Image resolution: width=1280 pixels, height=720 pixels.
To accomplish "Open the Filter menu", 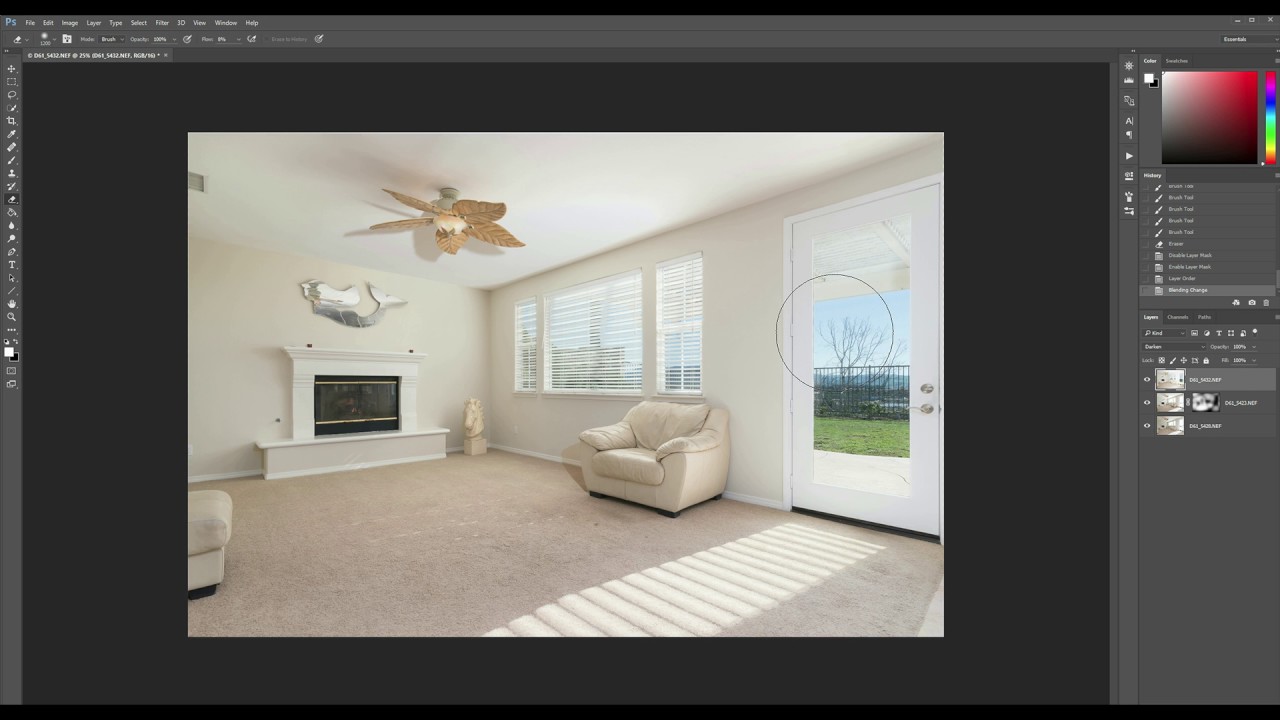I will click(162, 22).
